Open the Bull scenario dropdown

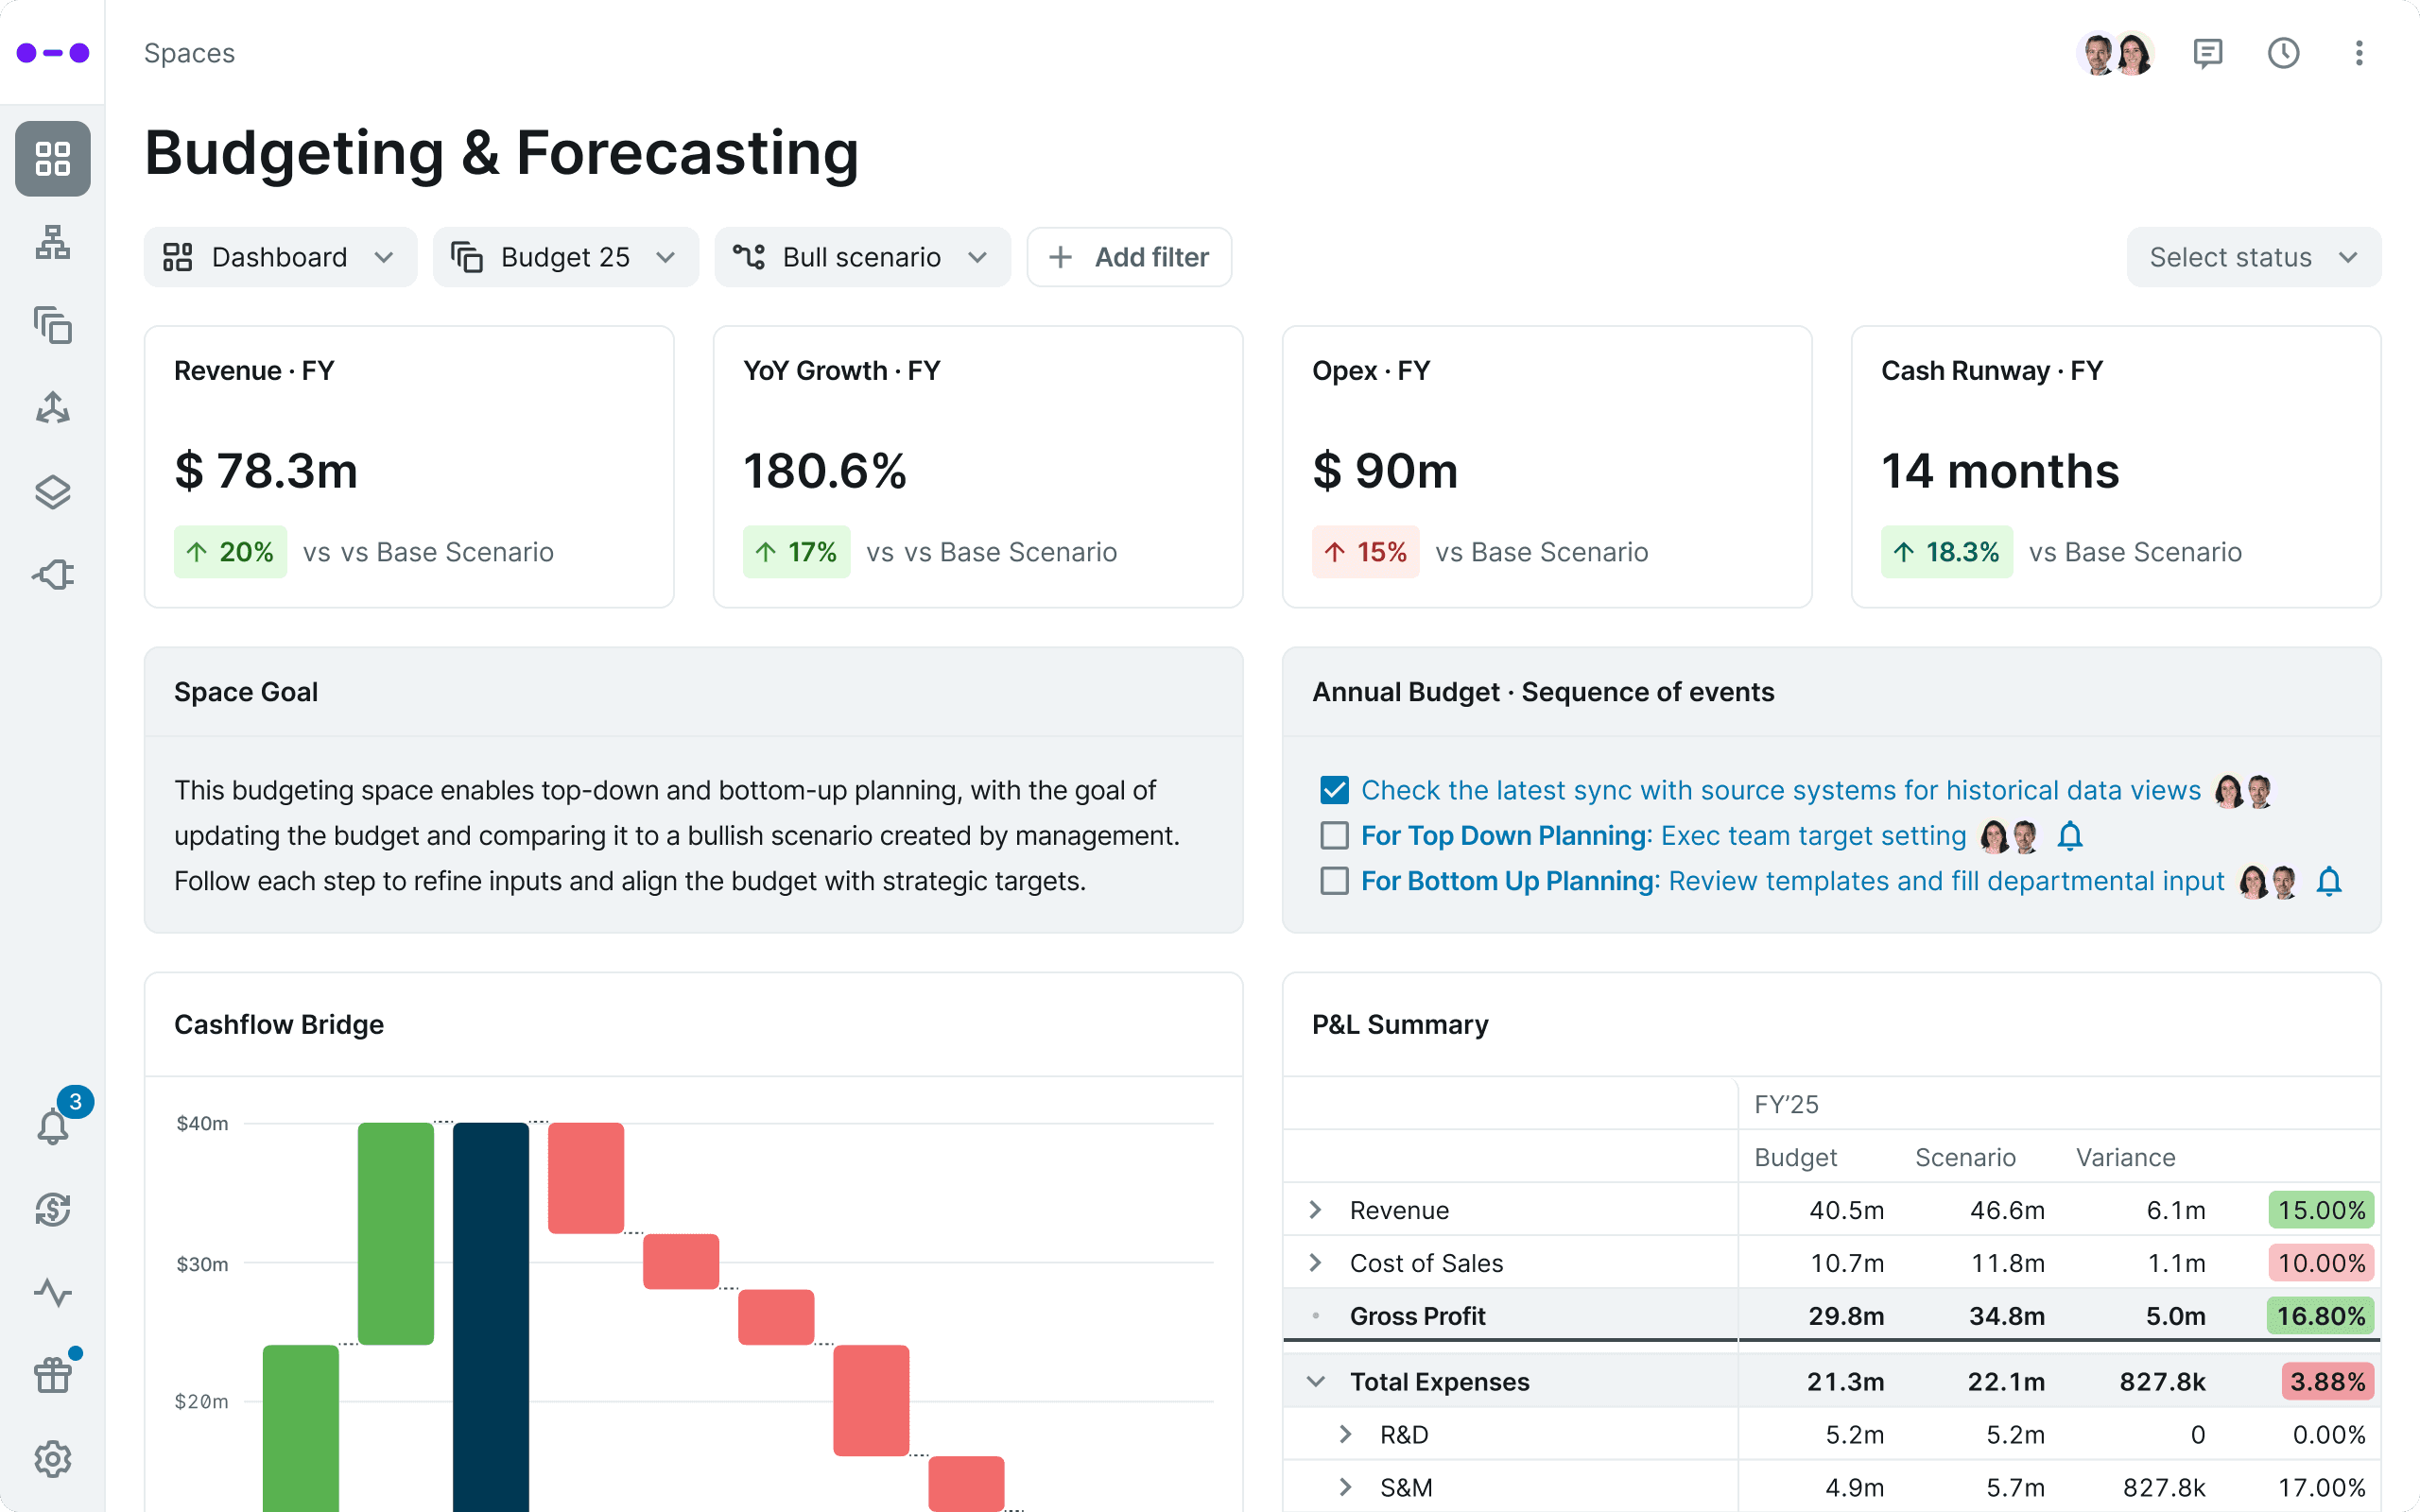[x=862, y=257]
